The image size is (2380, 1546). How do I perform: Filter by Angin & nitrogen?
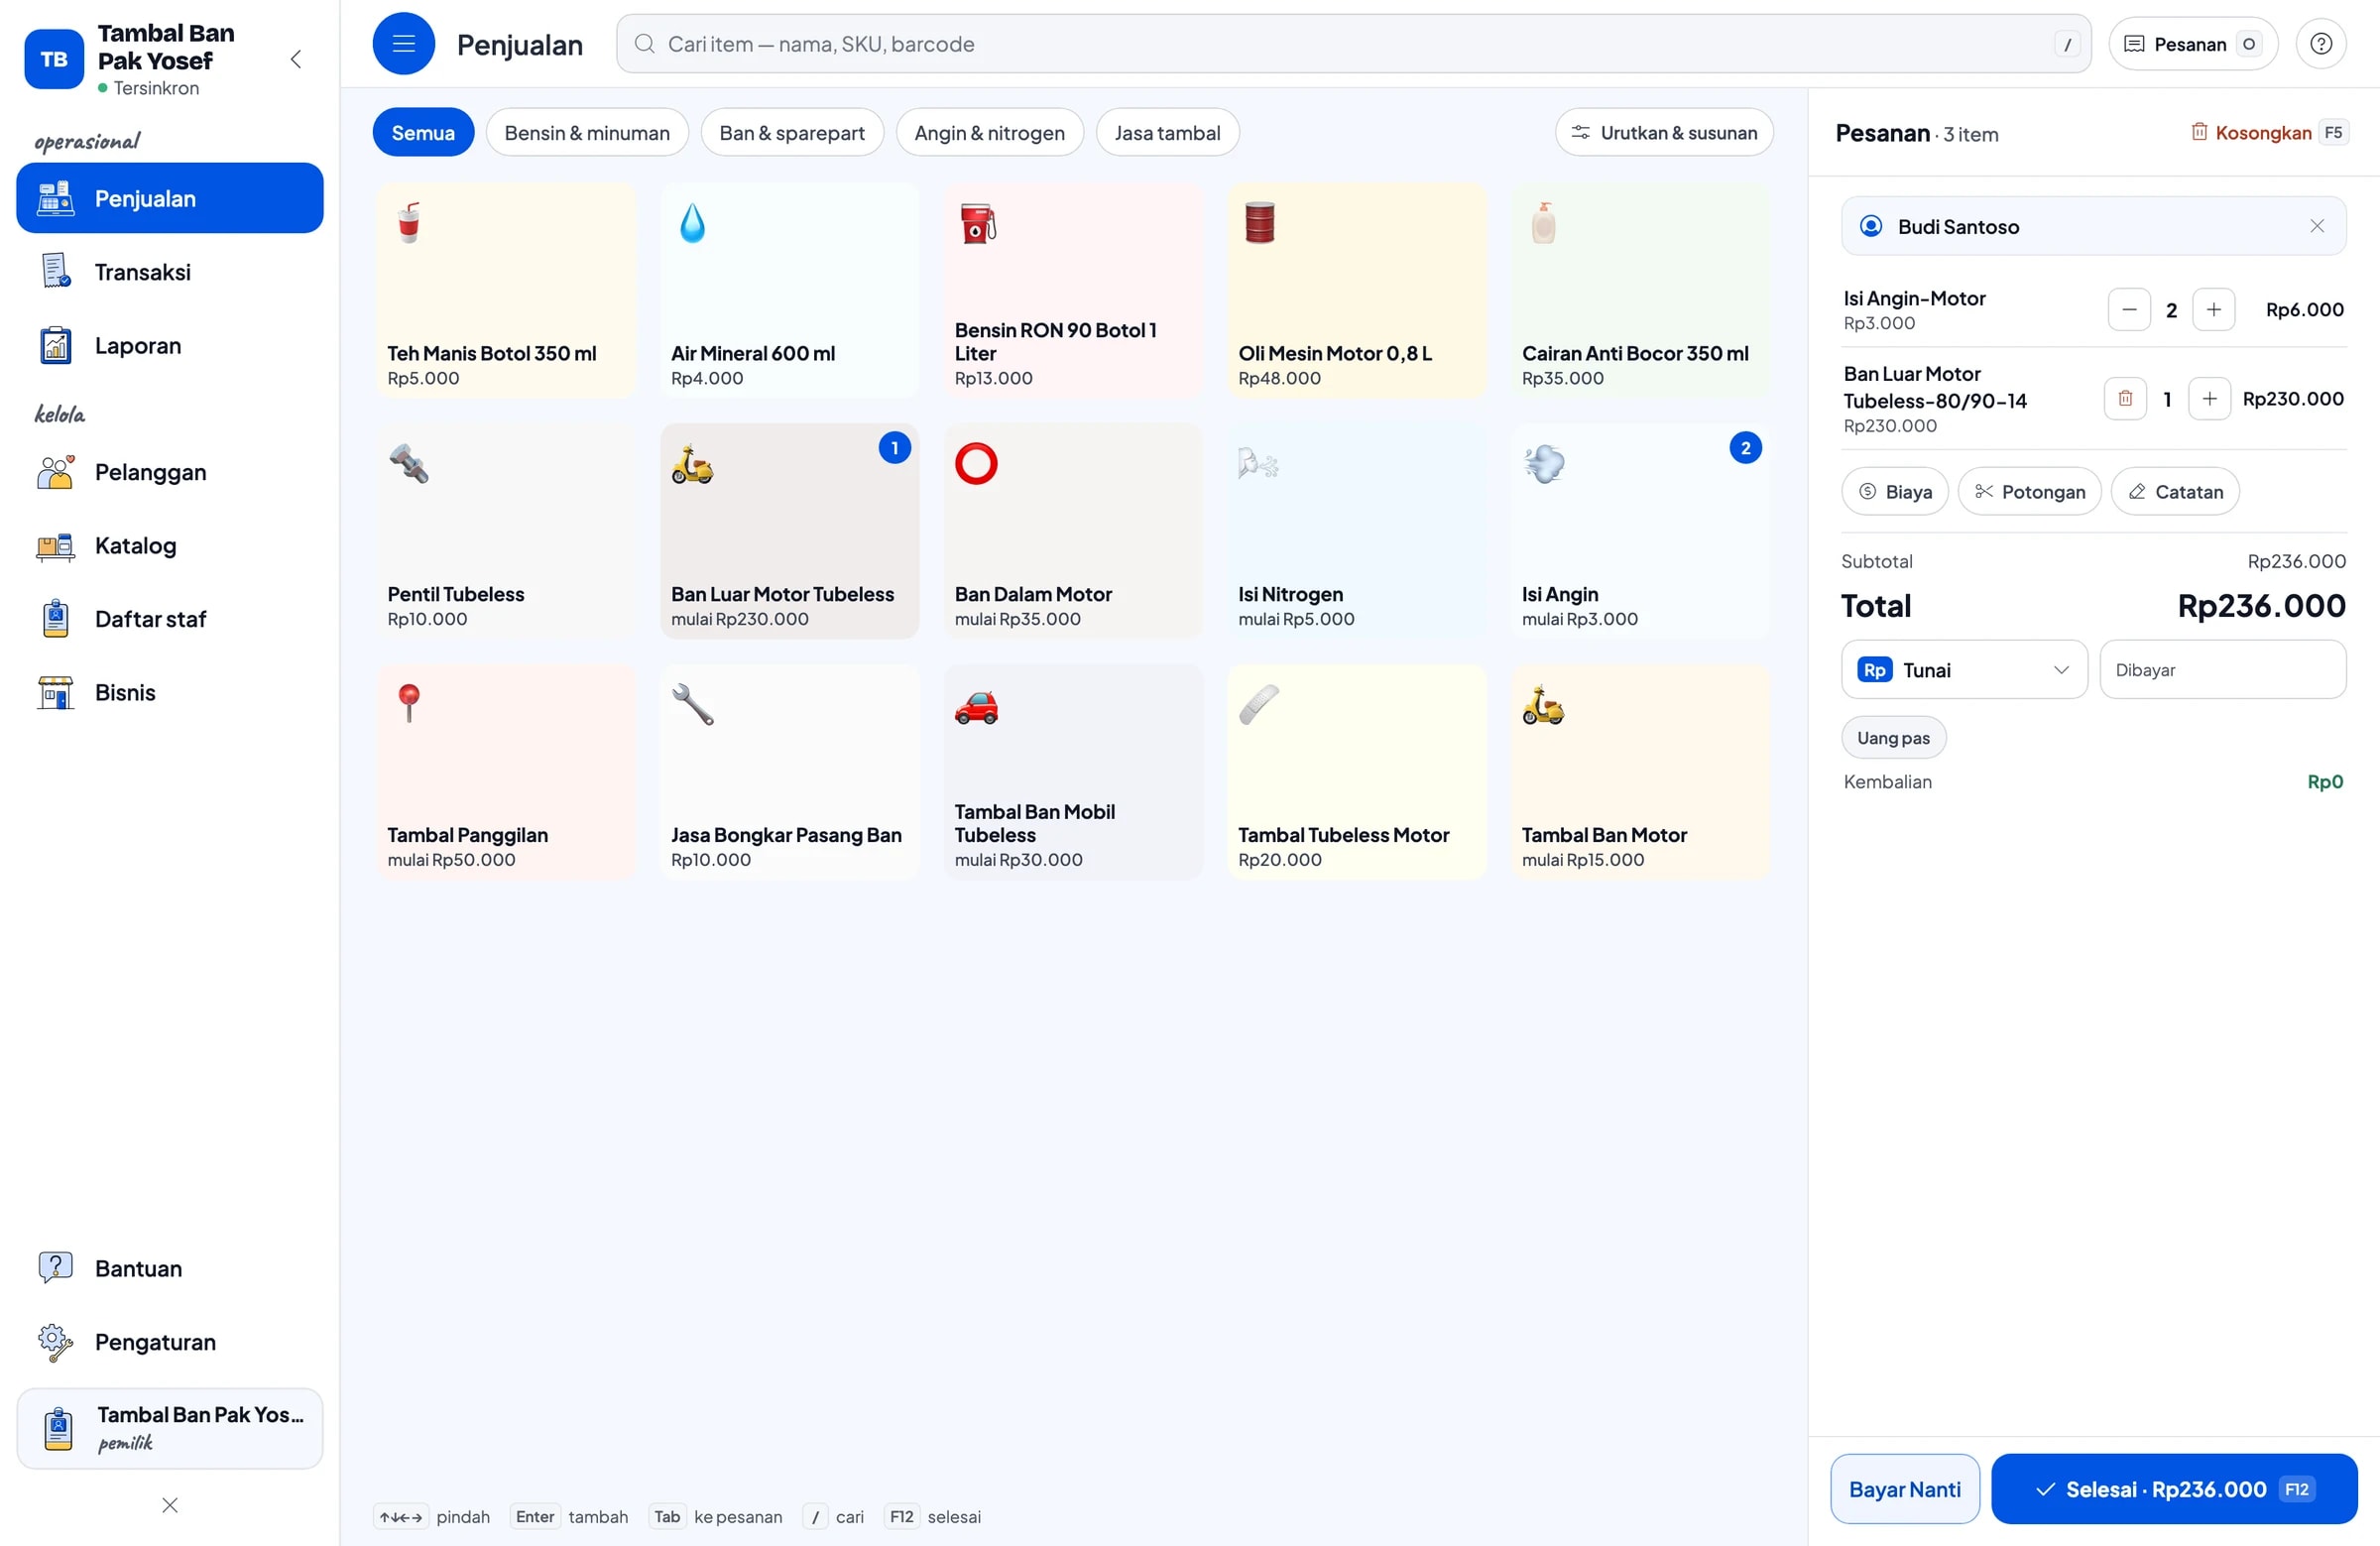989,133
